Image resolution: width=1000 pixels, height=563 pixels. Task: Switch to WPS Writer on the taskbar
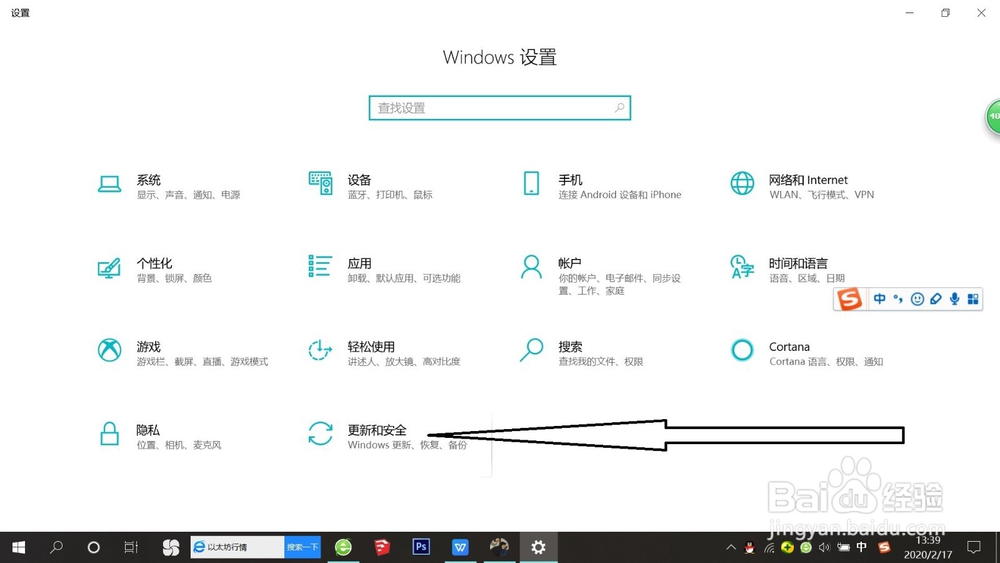(460, 547)
